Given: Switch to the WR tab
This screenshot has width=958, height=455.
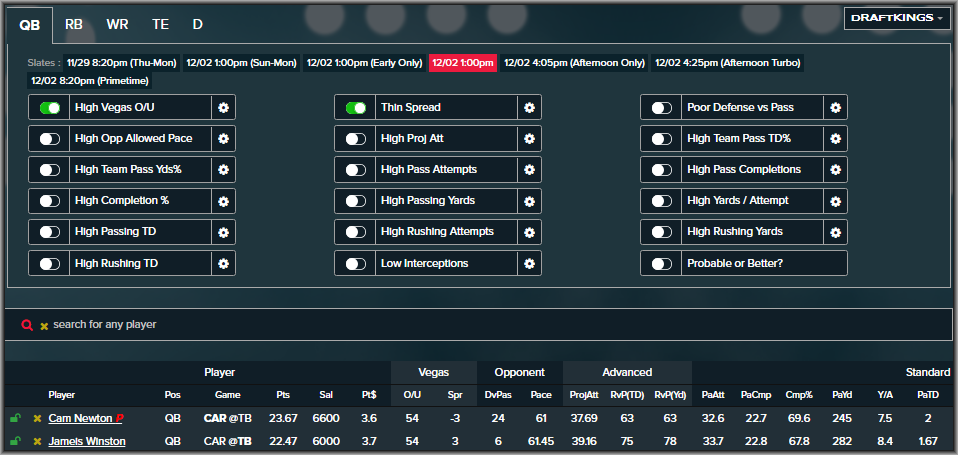Looking at the screenshot, I should click(x=117, y=24).
